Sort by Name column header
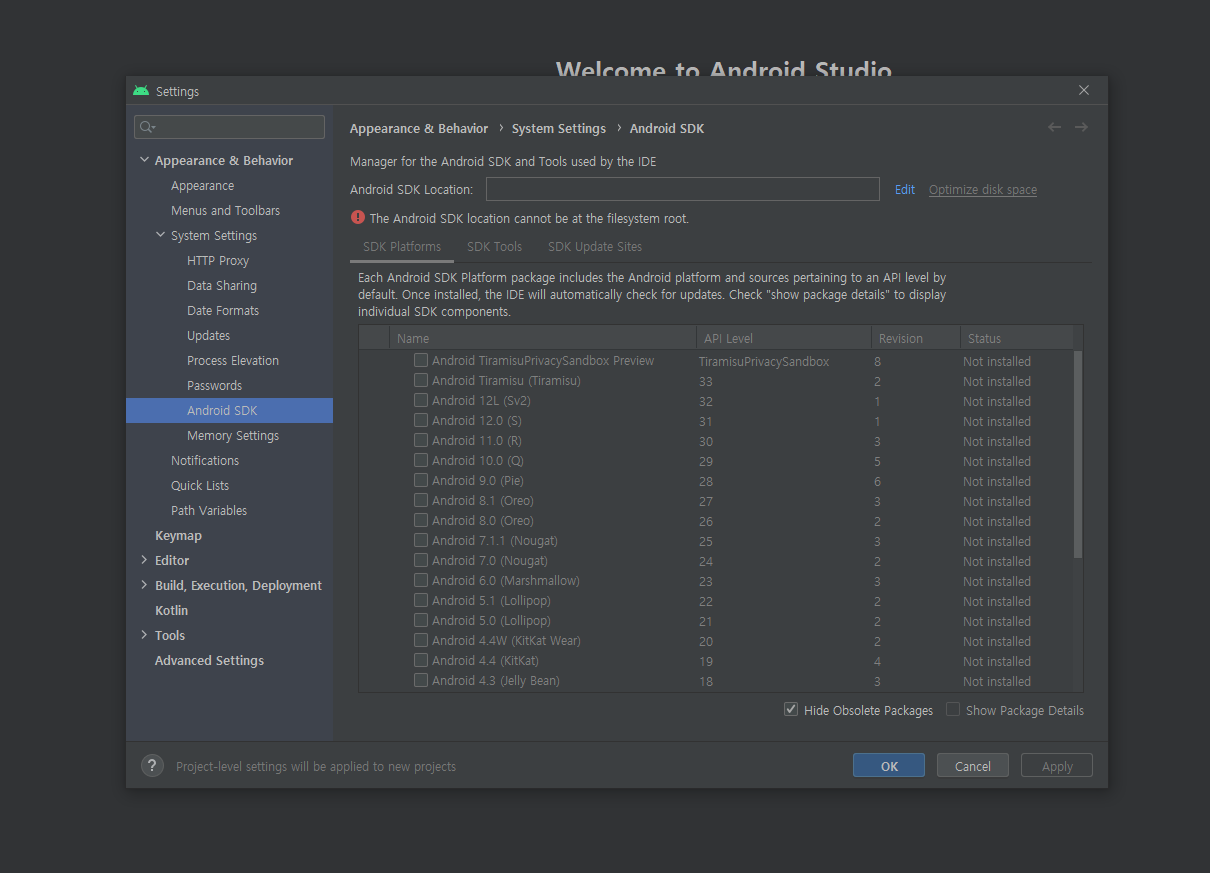 click(x=543, y=338)
